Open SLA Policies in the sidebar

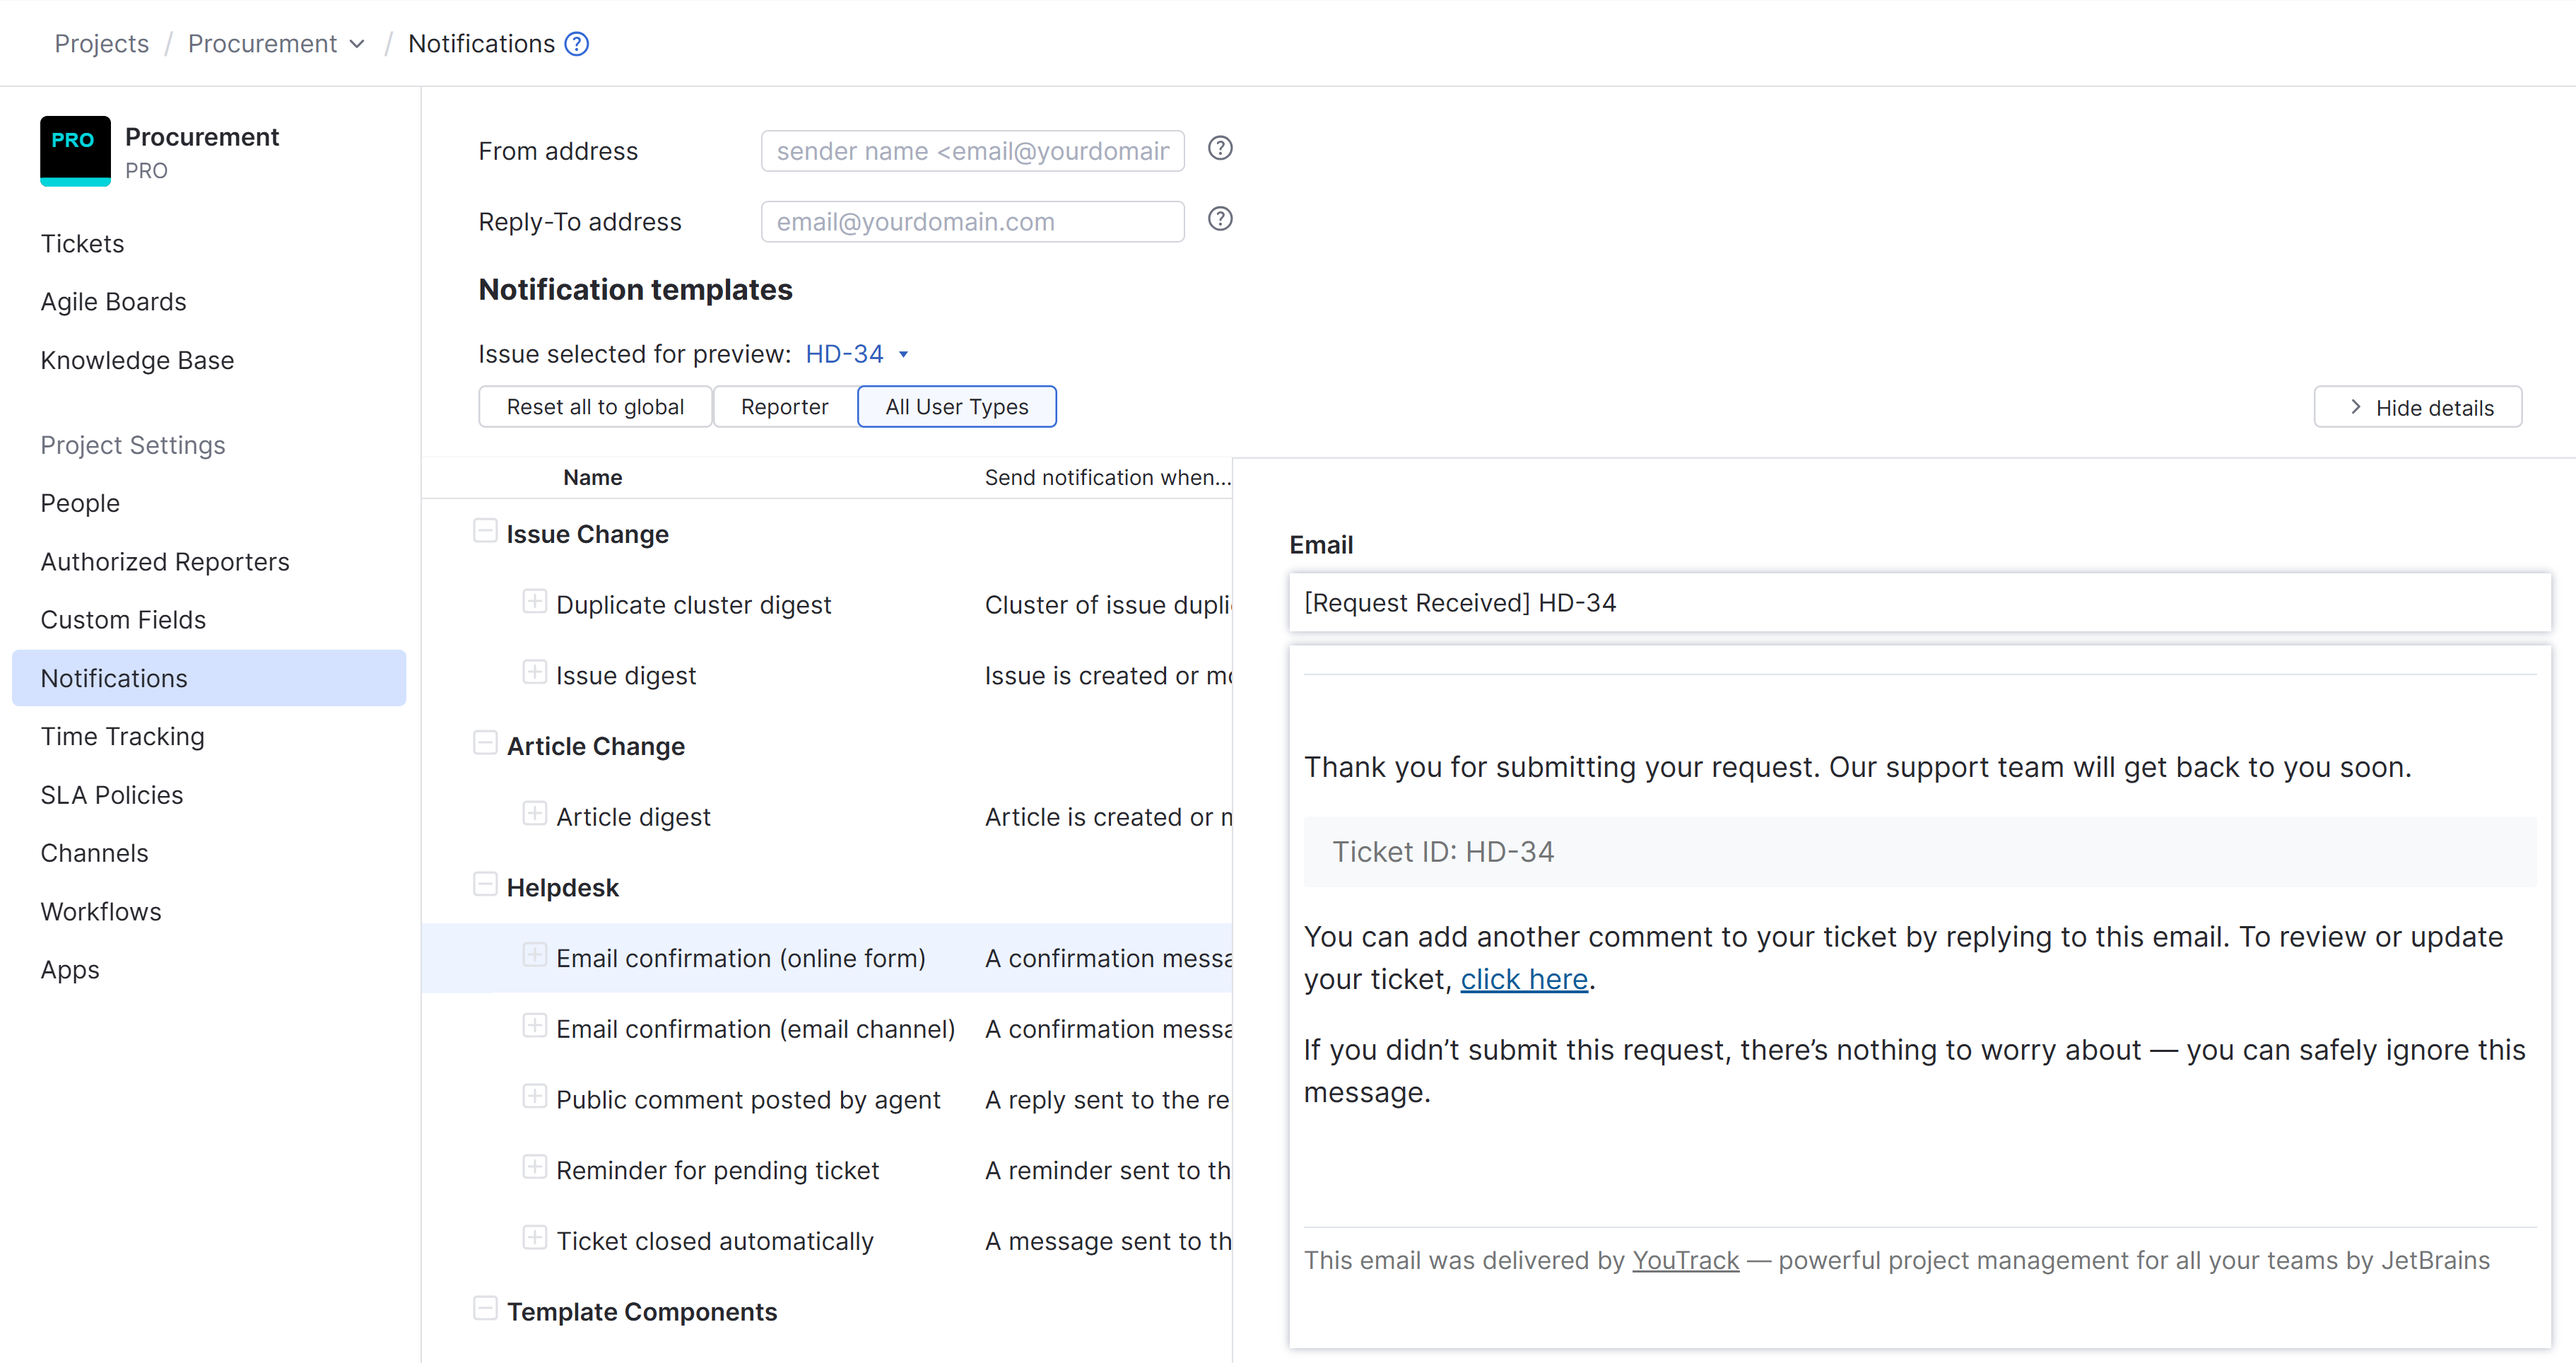click(x=112, y=795)
